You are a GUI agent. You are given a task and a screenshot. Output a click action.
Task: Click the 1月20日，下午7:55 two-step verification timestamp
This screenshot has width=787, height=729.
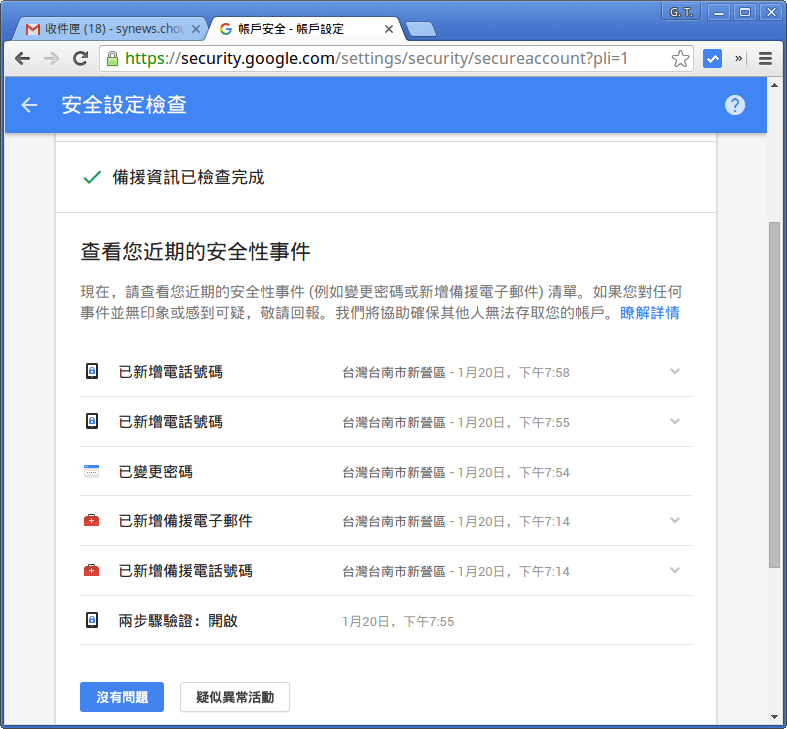(398, 622)
